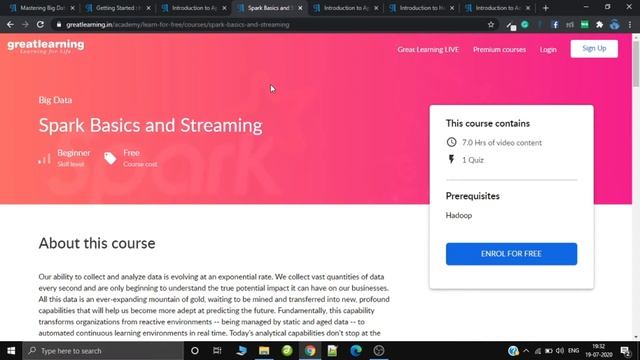Screen dimensions: 640x360
Task: Launch Microsoft Edge from taskbar
Action: [x=356, y=351]
